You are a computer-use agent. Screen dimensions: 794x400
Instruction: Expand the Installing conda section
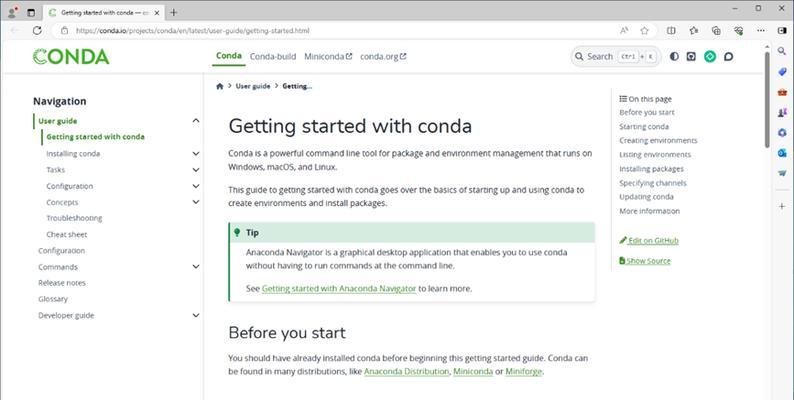point(196,153)
